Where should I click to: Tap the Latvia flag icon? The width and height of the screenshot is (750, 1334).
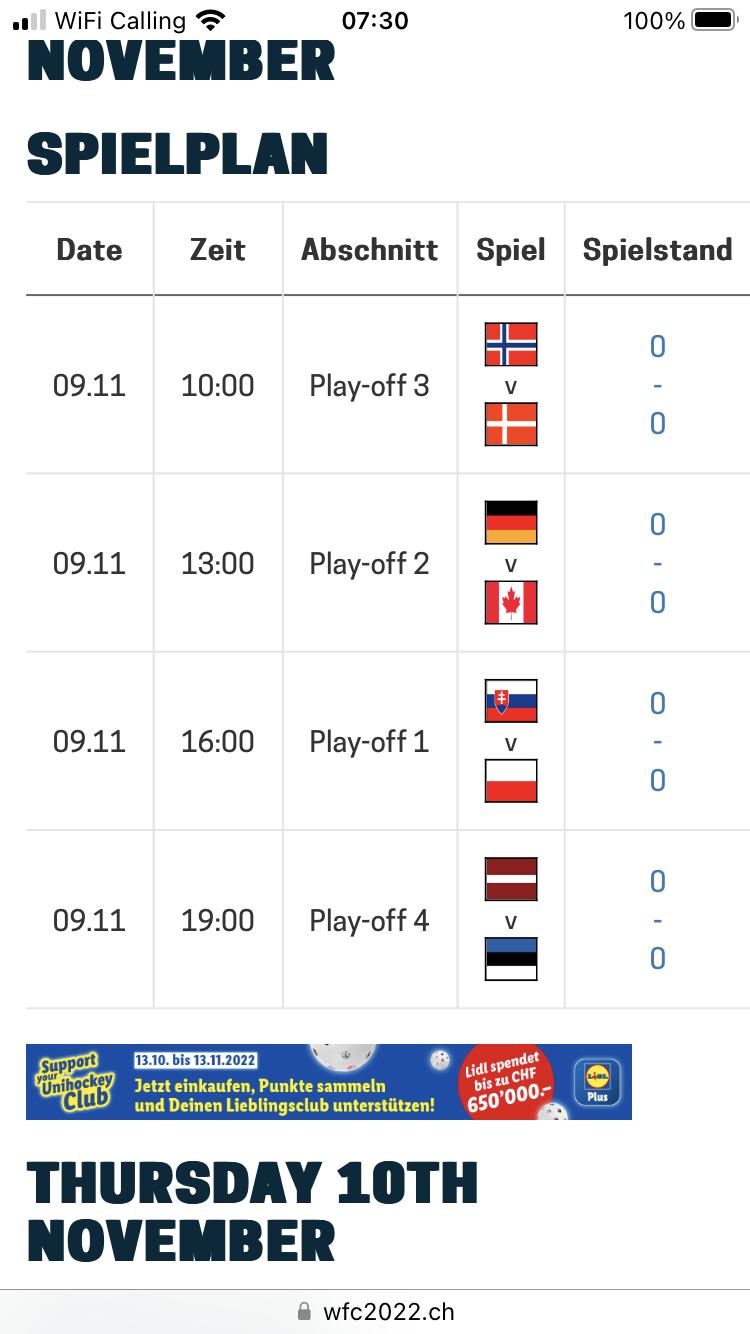tap(511, 879)
